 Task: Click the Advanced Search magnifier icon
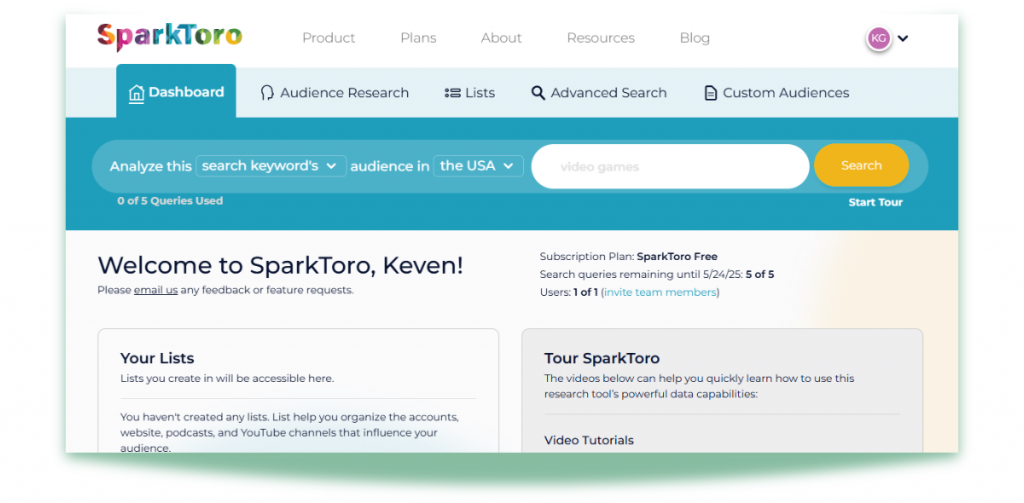[537, 93]
